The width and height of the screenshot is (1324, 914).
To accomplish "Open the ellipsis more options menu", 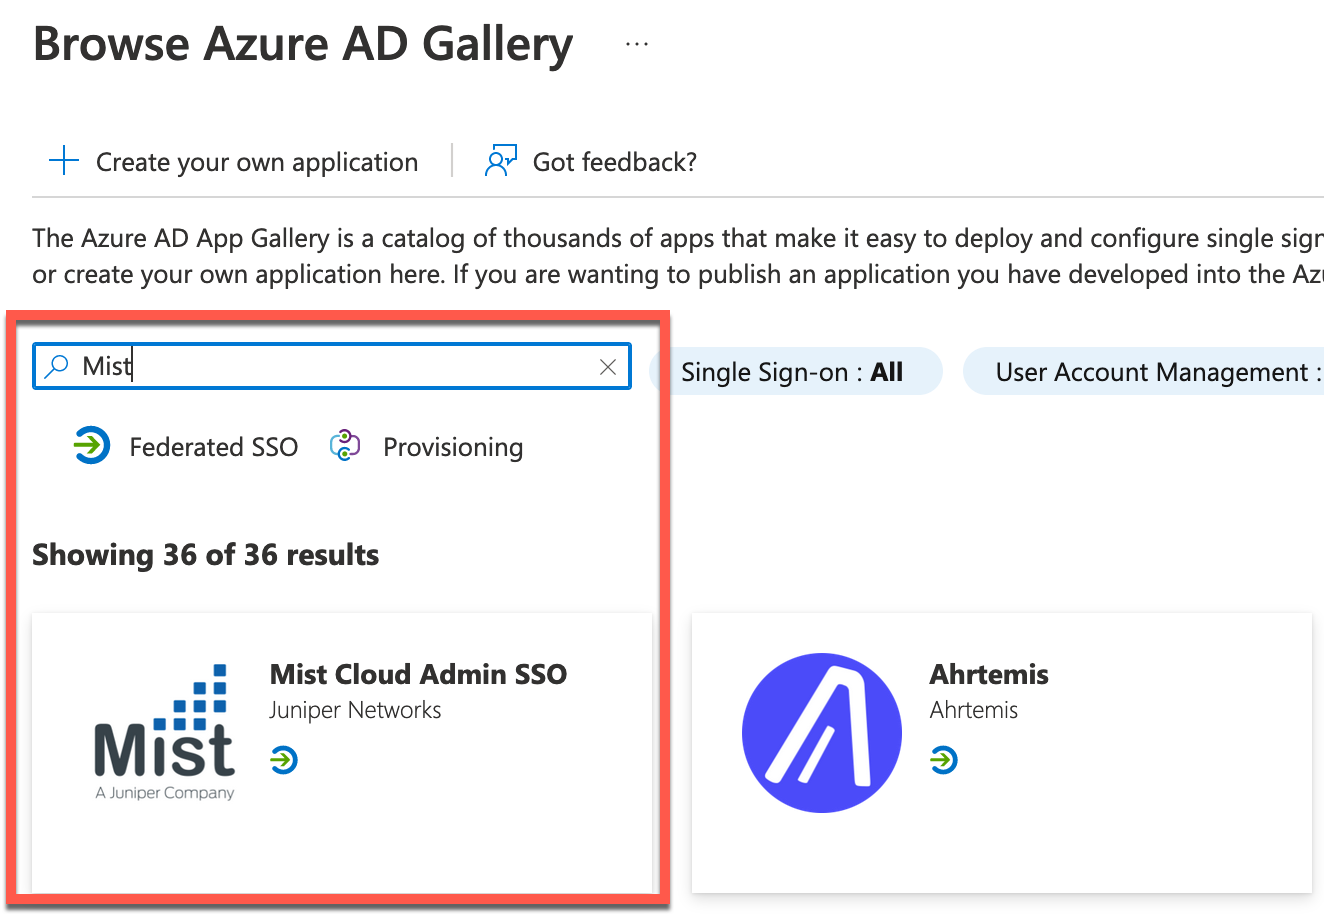I will [x=637, y=45].
